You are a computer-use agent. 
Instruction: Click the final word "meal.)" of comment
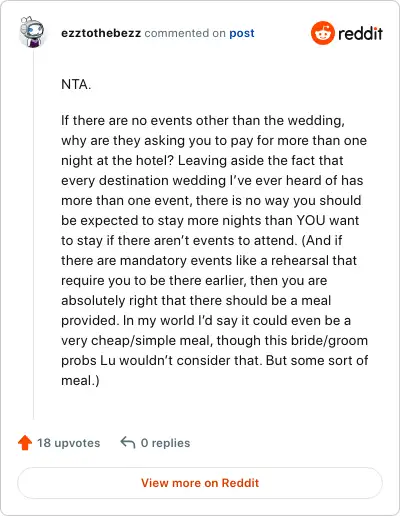tap(80, 381)
